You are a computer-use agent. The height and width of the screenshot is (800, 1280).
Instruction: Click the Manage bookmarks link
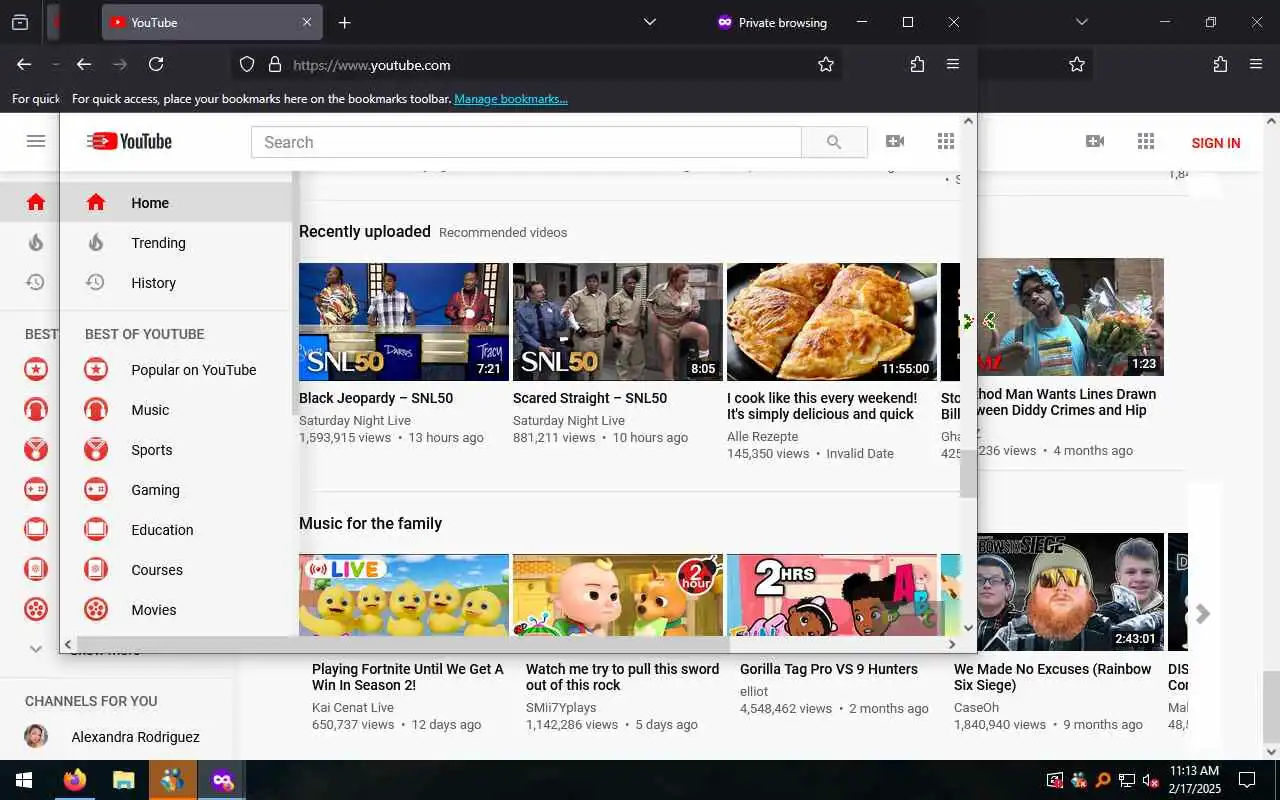pyautogui.click(x=511, y=99)
